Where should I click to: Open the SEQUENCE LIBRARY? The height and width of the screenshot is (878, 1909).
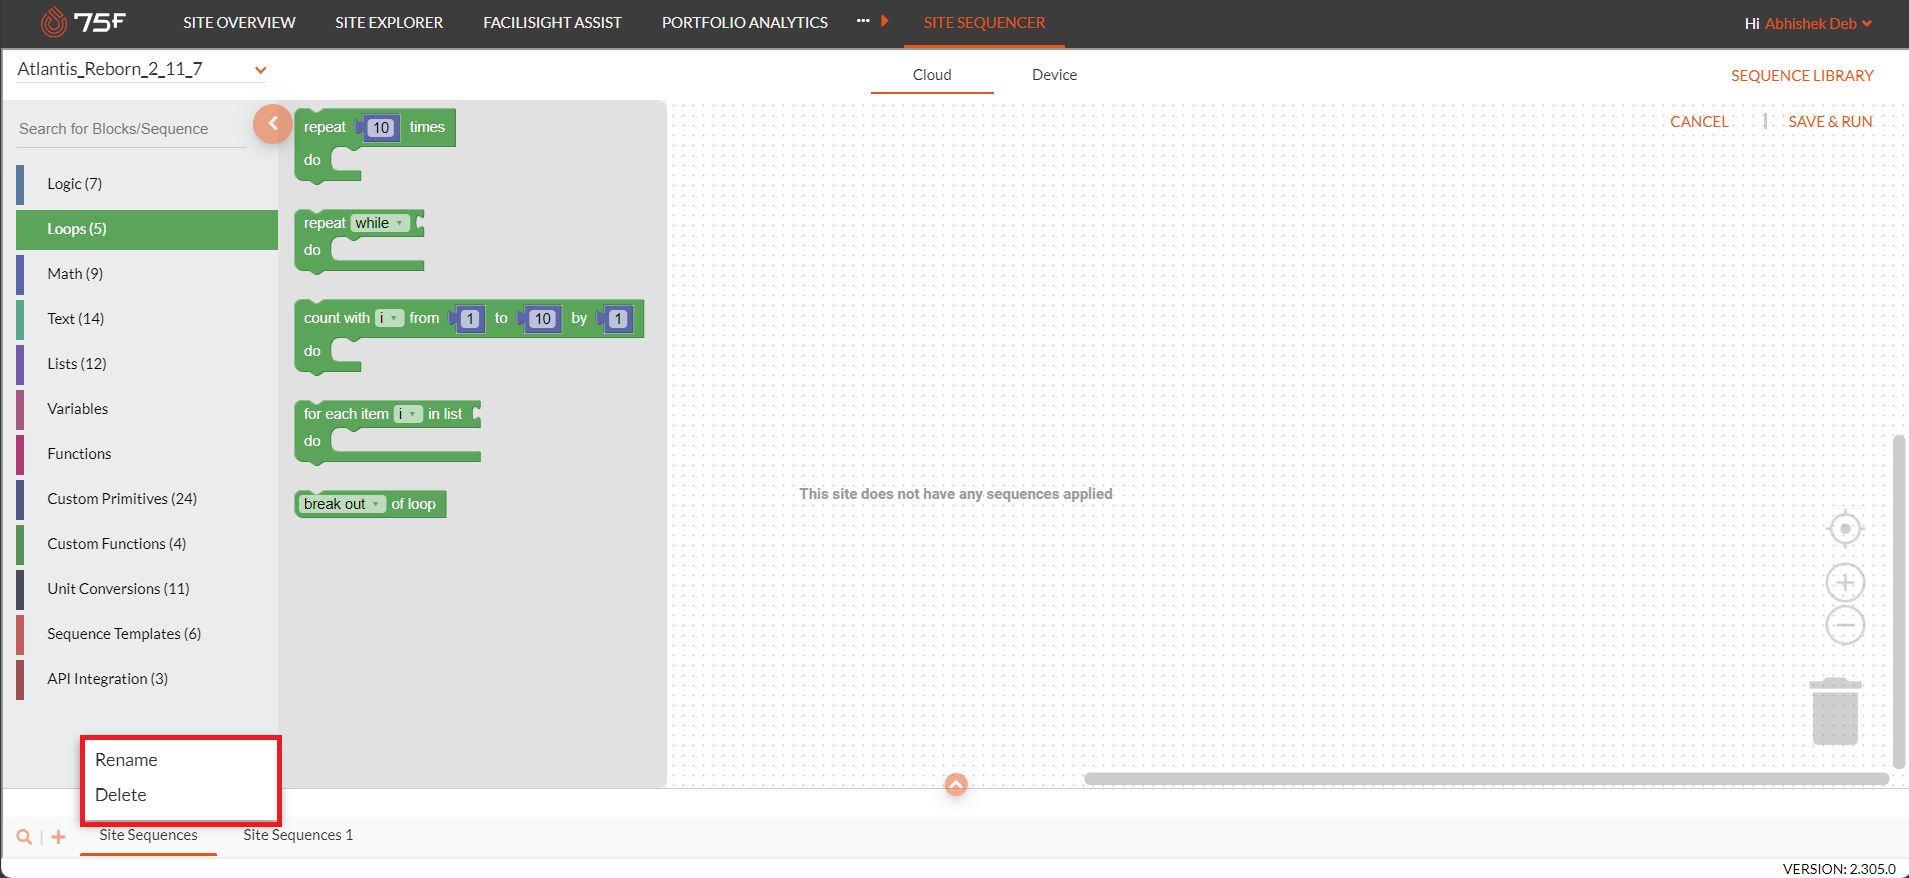[1802, 76]
